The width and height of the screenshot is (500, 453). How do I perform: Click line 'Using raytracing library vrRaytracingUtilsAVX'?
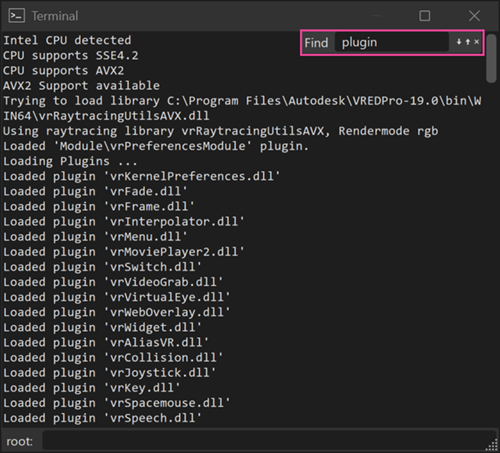pos(221,131)
